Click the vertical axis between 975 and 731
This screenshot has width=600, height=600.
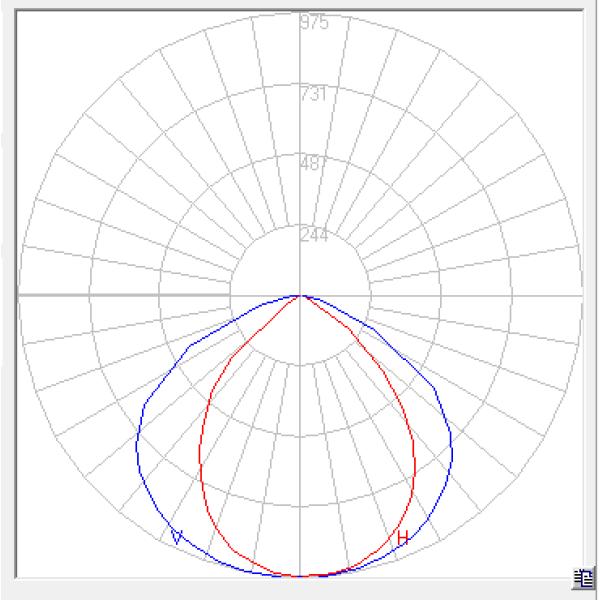(x=301, y=58)
